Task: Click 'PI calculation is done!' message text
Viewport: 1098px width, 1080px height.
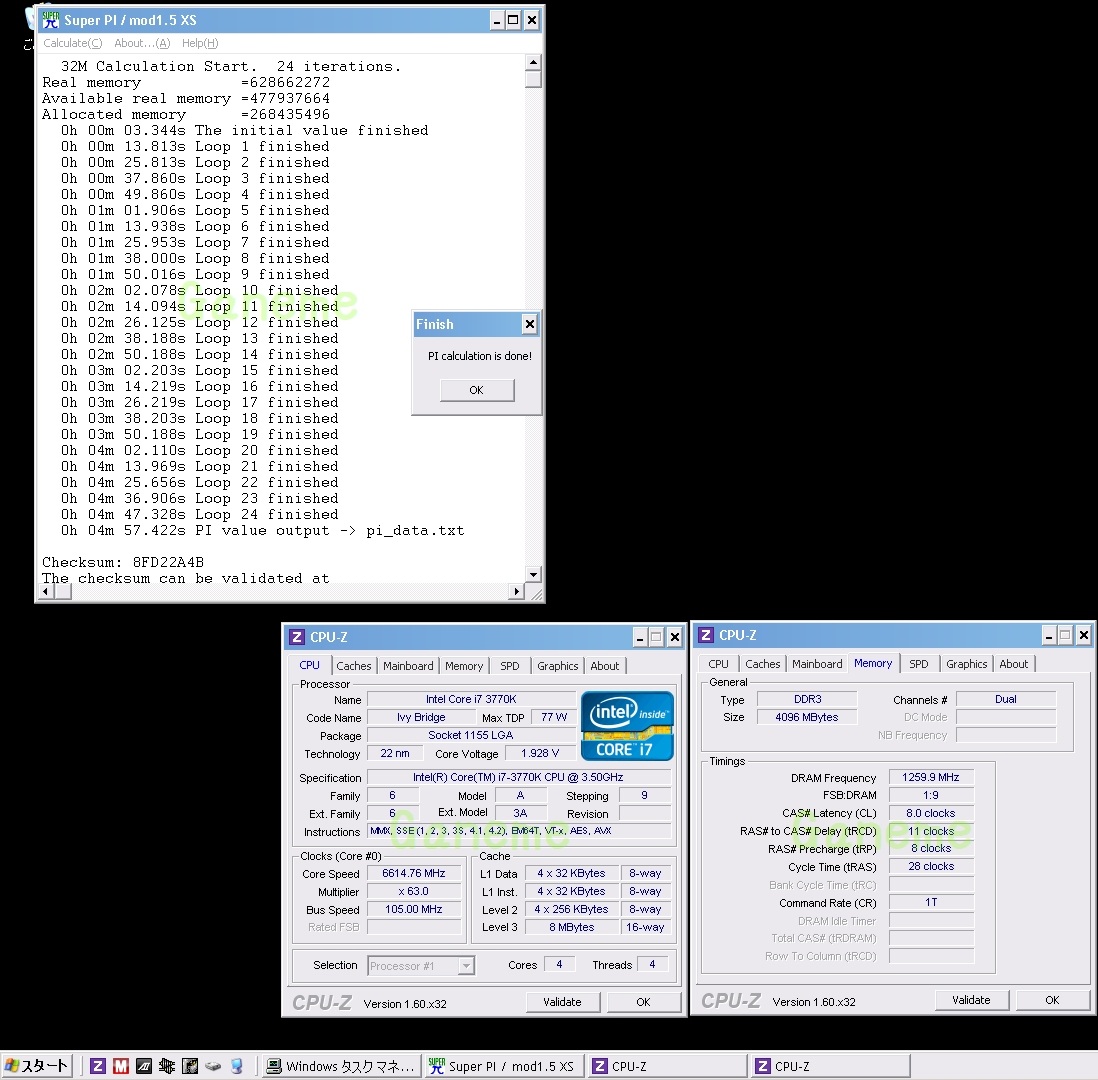Action: coord(480,356)
